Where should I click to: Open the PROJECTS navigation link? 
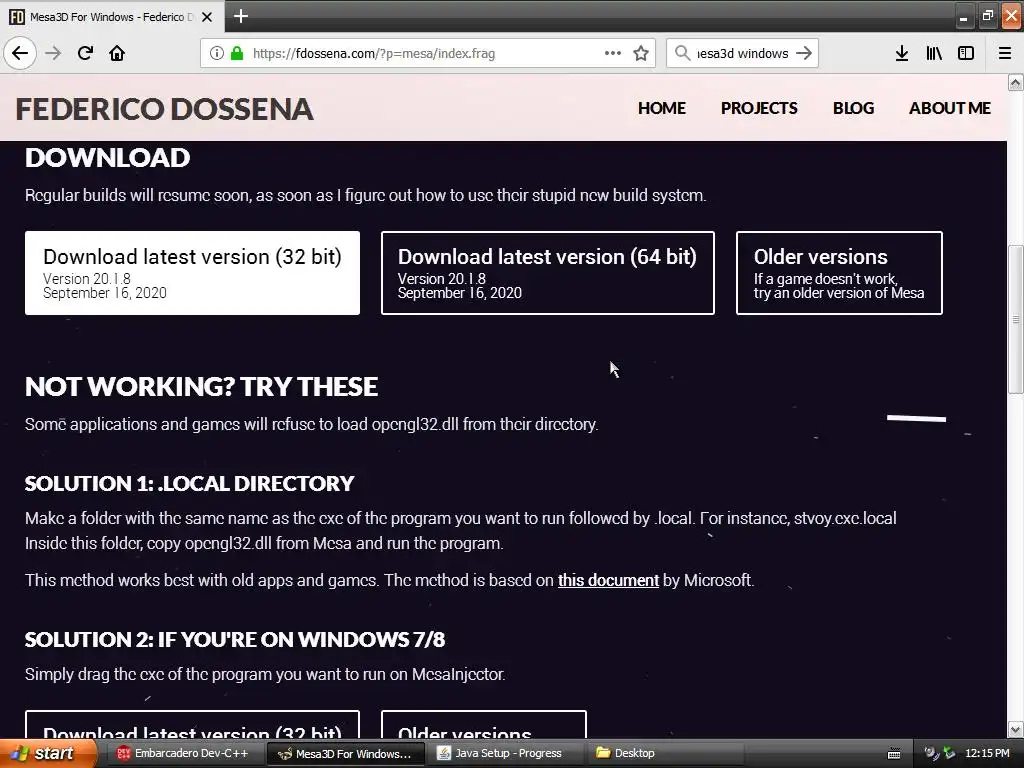[x=759, y=108]
